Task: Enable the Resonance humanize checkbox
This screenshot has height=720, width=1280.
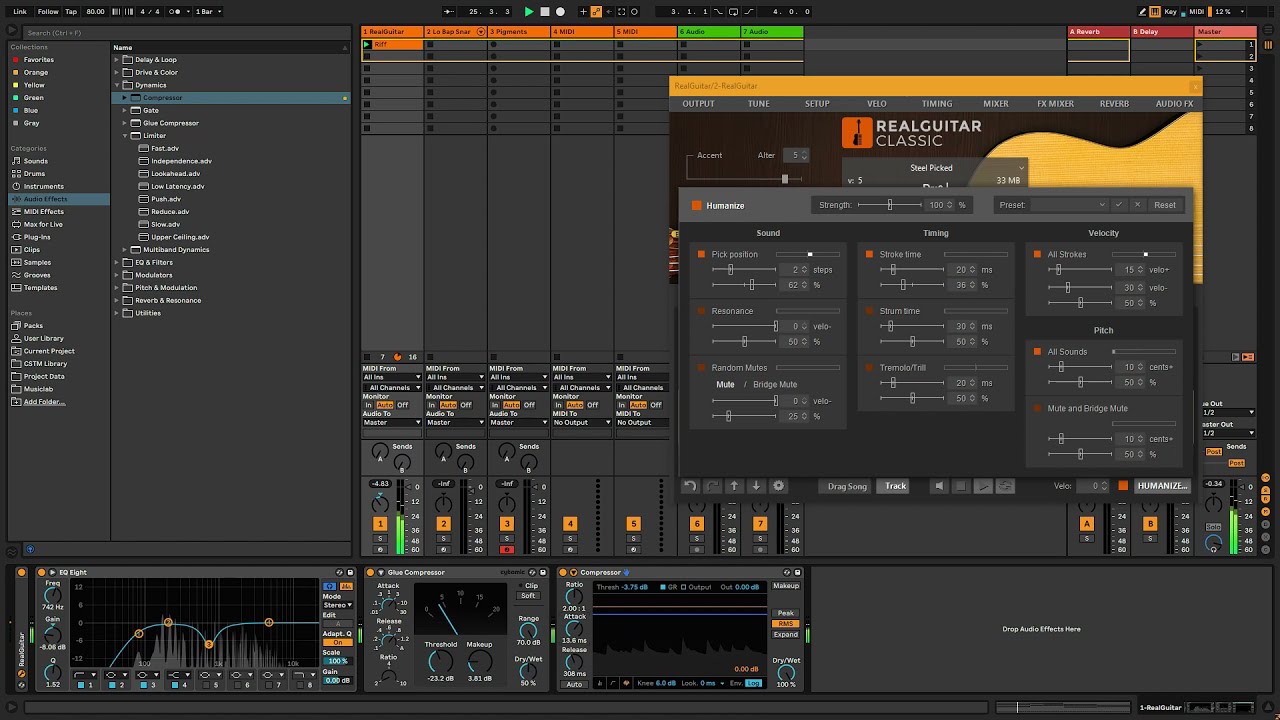Action: (x=702, y=311)
